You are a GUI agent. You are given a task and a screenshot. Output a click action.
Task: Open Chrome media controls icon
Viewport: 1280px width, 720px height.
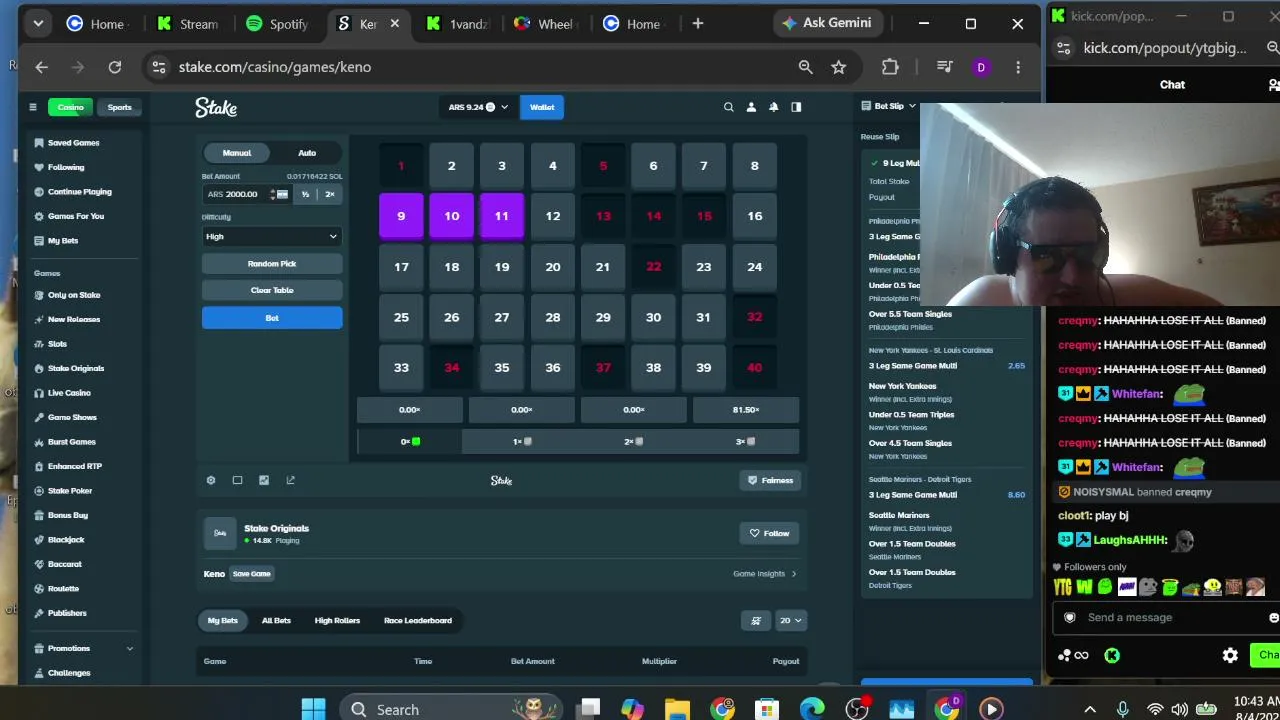[x=944, y=67]
